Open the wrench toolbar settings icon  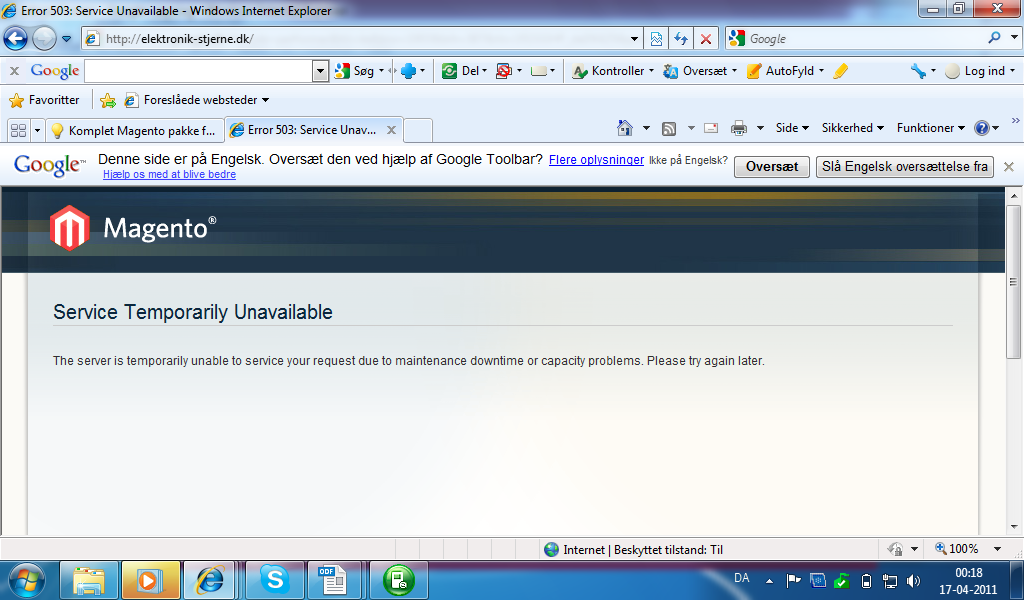919,71
